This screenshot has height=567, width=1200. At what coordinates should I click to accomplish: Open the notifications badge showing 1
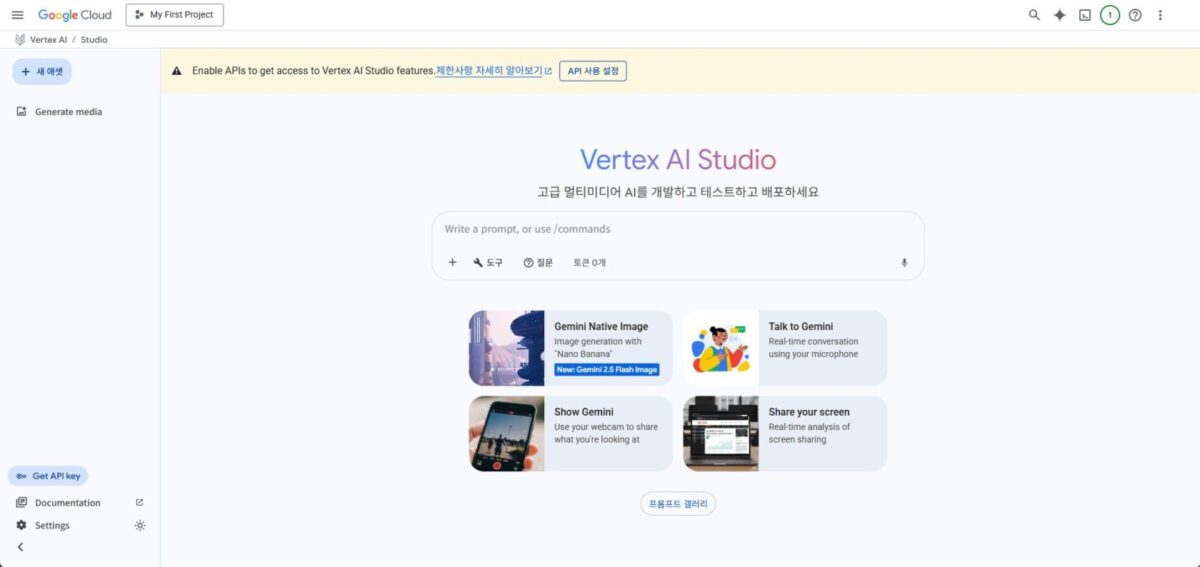click(x=1110, y=15)
